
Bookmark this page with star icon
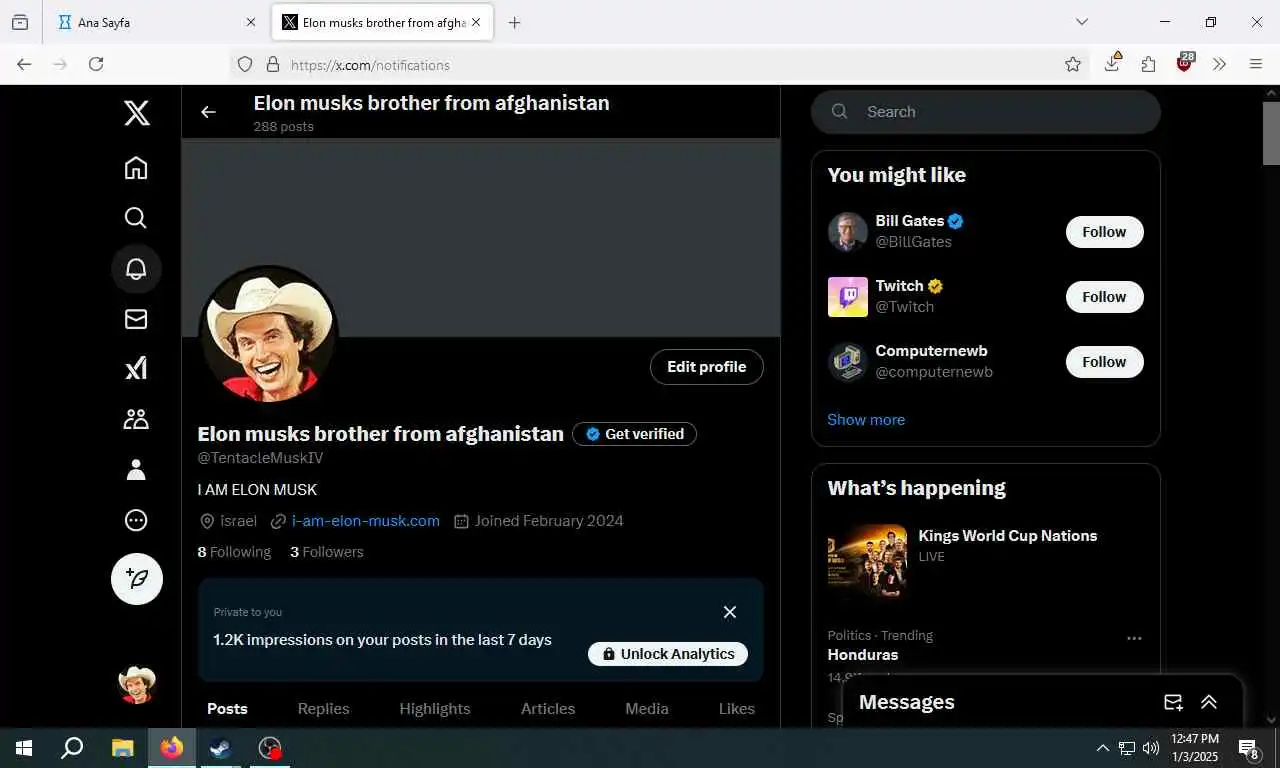coord(1073,64)
